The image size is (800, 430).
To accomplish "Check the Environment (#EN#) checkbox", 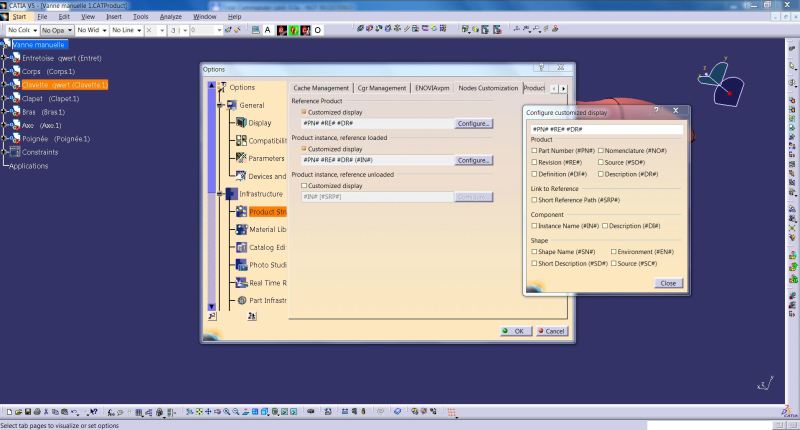I will click(x=614, y=251).
